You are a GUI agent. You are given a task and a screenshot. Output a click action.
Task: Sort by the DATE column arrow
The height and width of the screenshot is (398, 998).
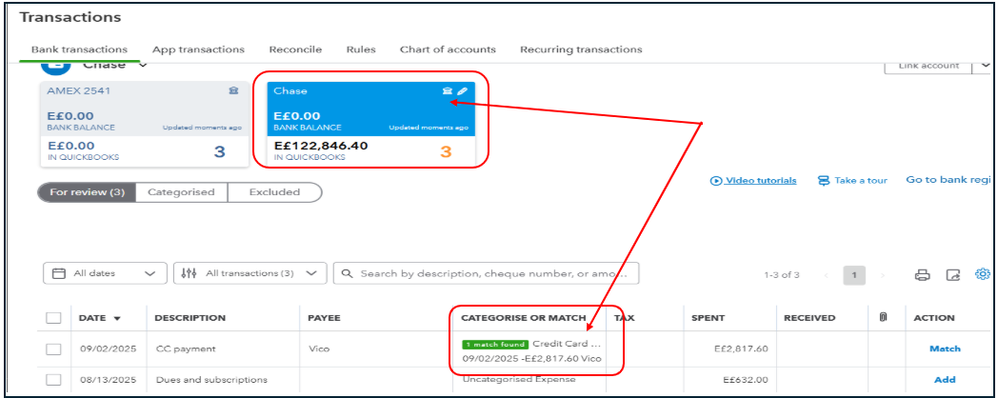116,318
